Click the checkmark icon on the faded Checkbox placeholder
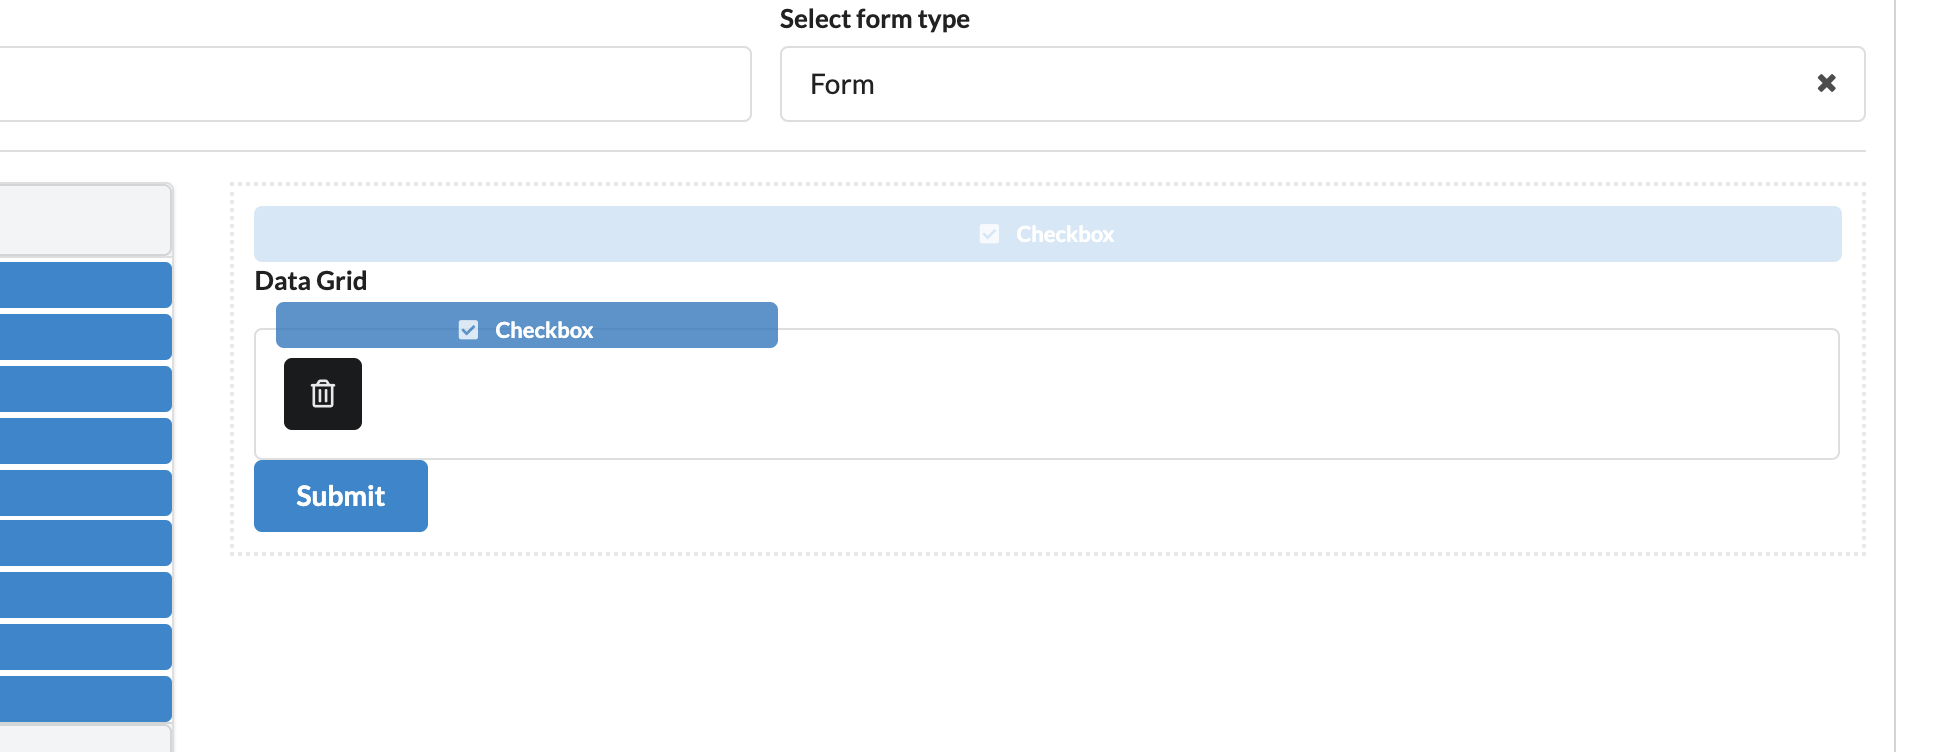 coord(988,234)
